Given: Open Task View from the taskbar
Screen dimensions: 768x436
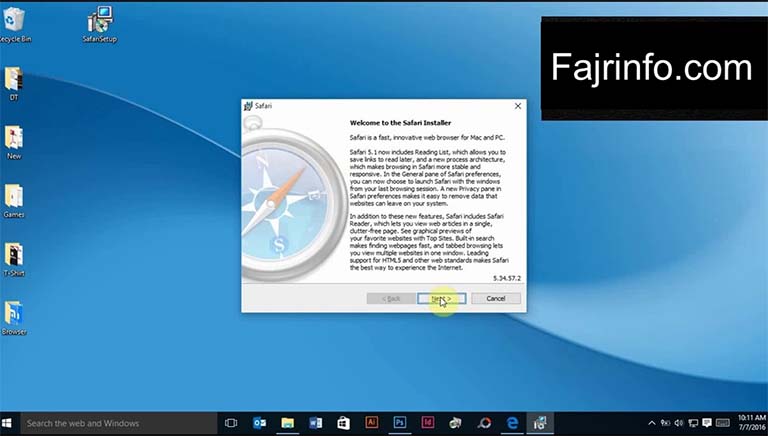Looking at the screenshot, I should point(231,423).
